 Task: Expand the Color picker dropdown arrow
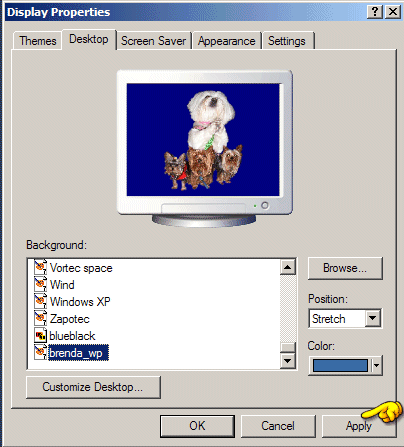pyautogui.click(x=376, y=365)
